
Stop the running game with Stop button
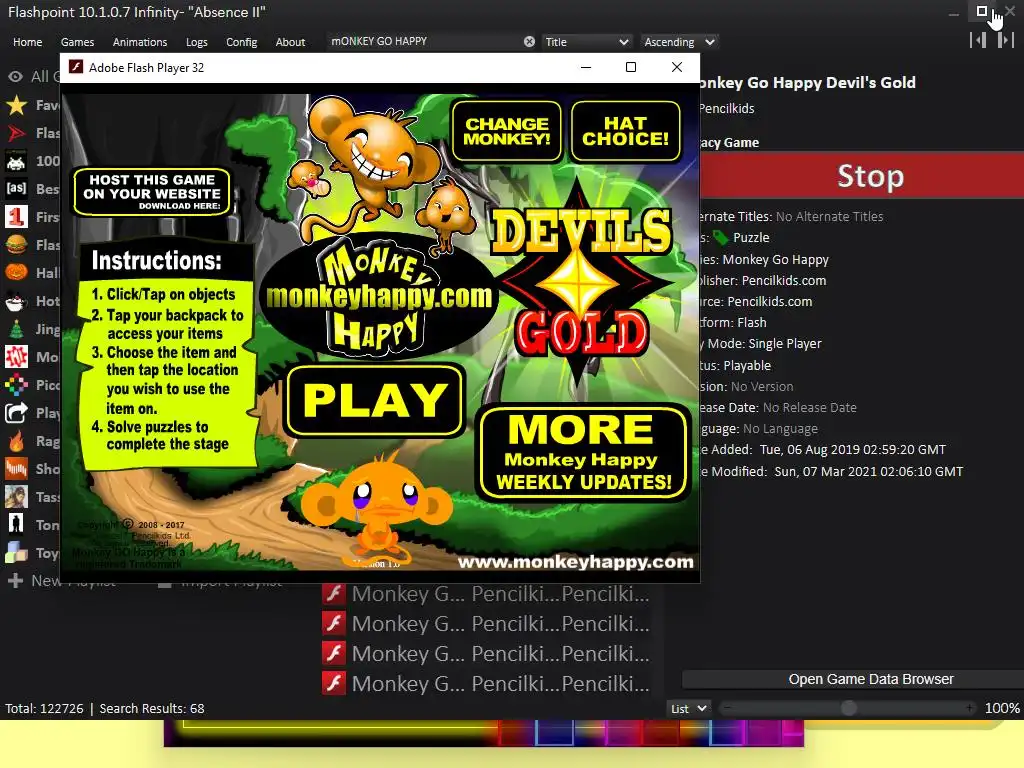tap(862, 176)
